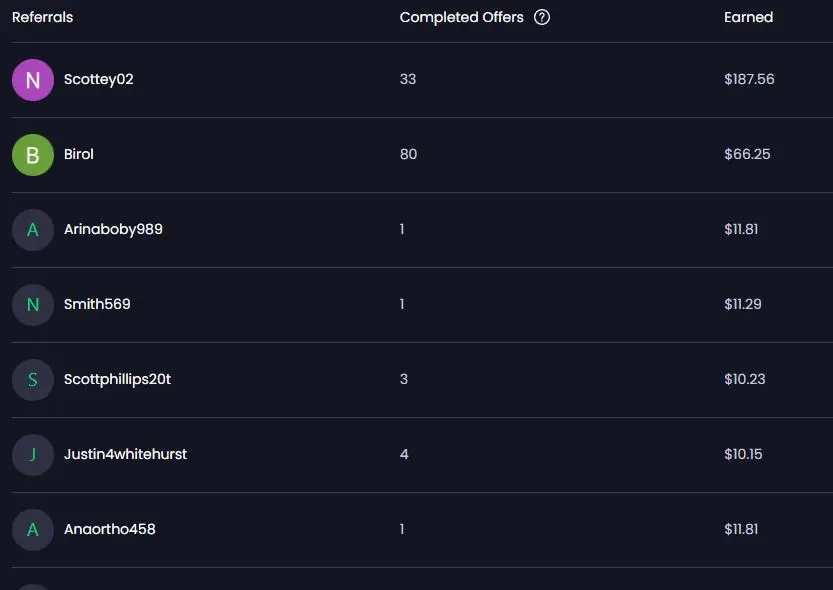Click the Completed Offers help question-mark icon

(x=542, y=17)
